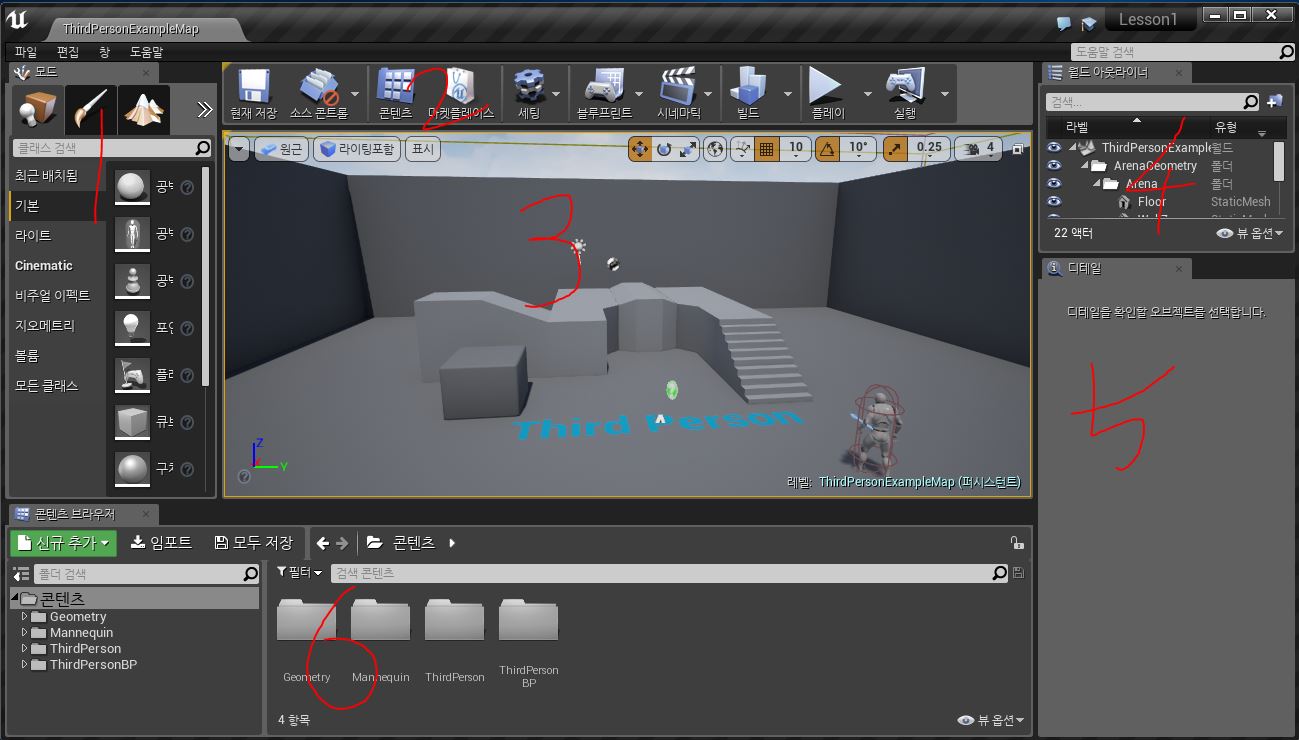Open the 실행 options dropdown arrow
1299x740 pixels.
[x=944, y=93]
